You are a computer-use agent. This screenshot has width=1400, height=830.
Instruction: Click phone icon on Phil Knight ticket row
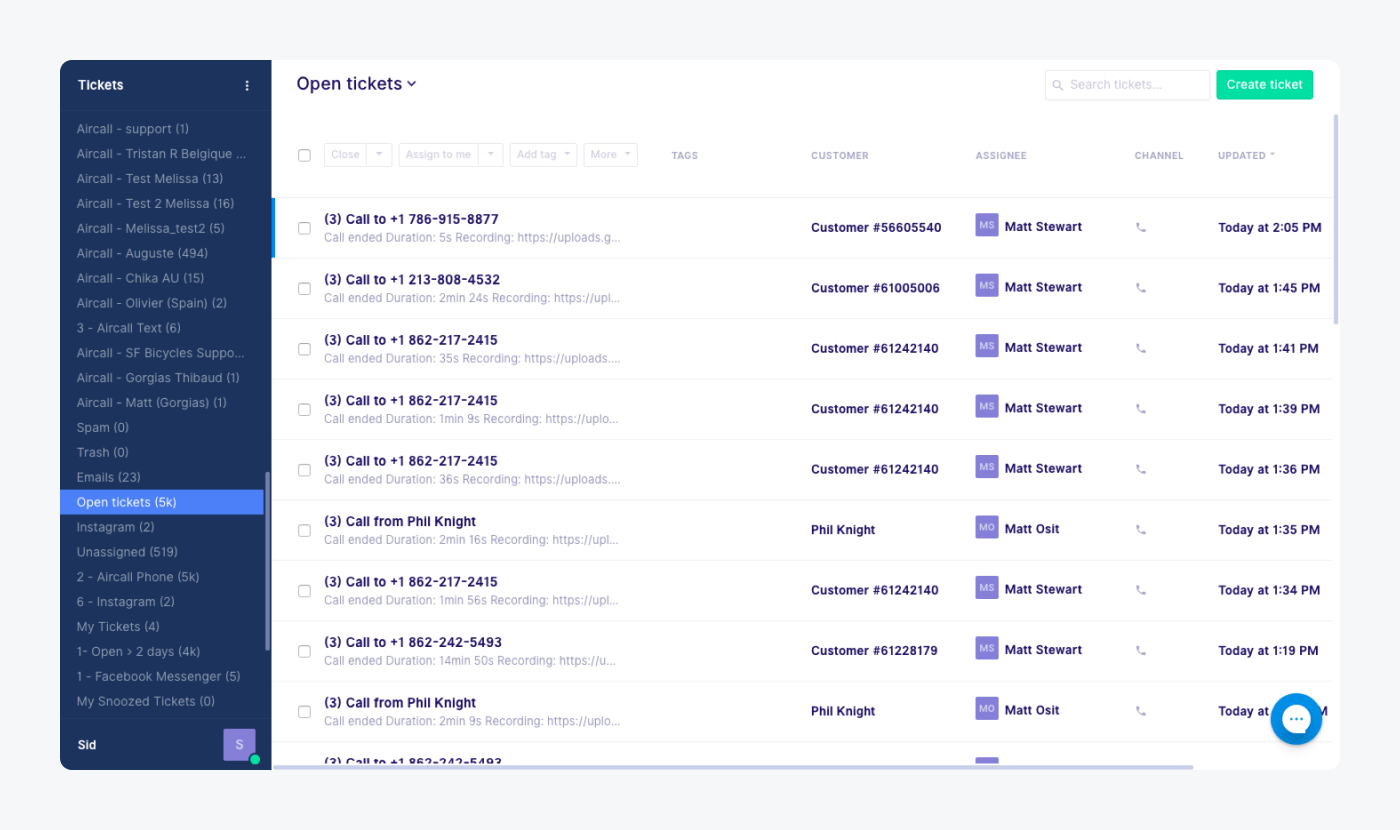[x=1140, y=528]
